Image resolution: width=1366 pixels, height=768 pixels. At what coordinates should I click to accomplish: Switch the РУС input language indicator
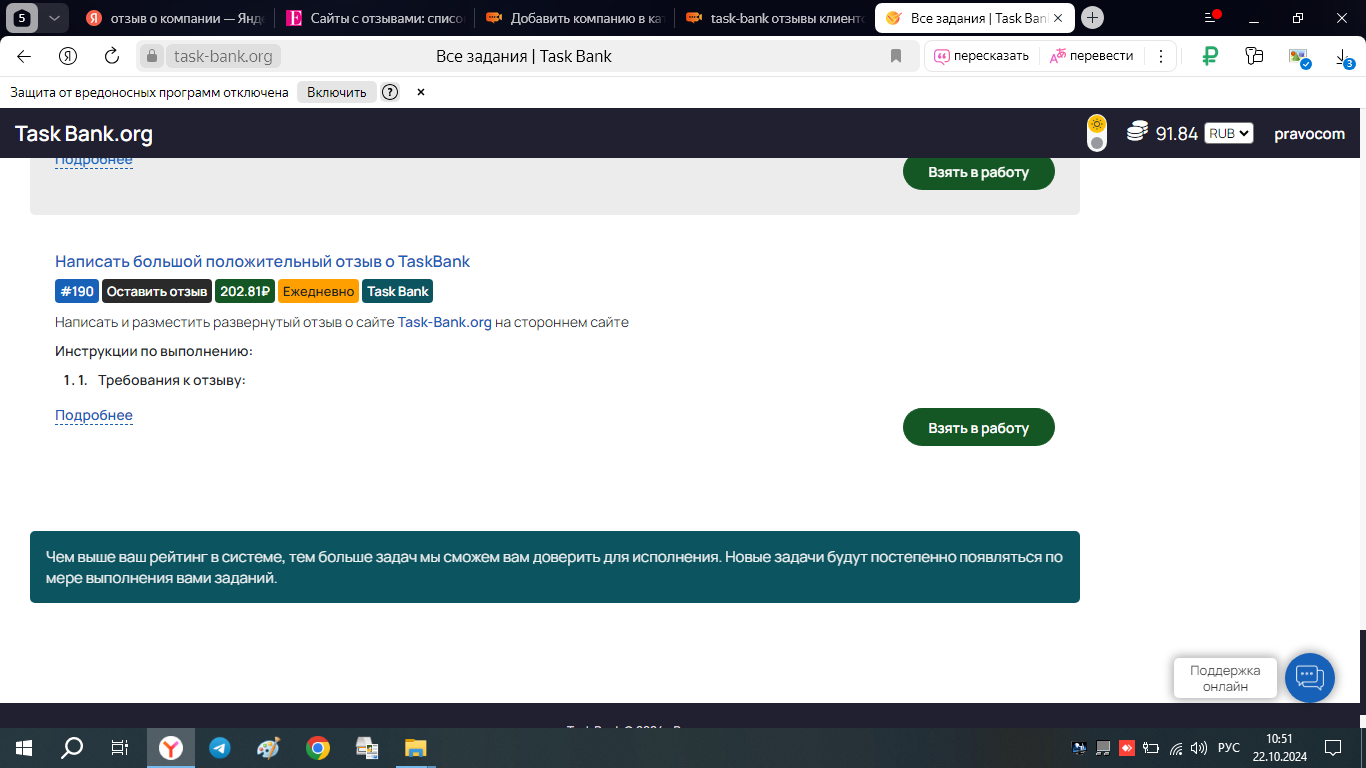pos(1229,747)
